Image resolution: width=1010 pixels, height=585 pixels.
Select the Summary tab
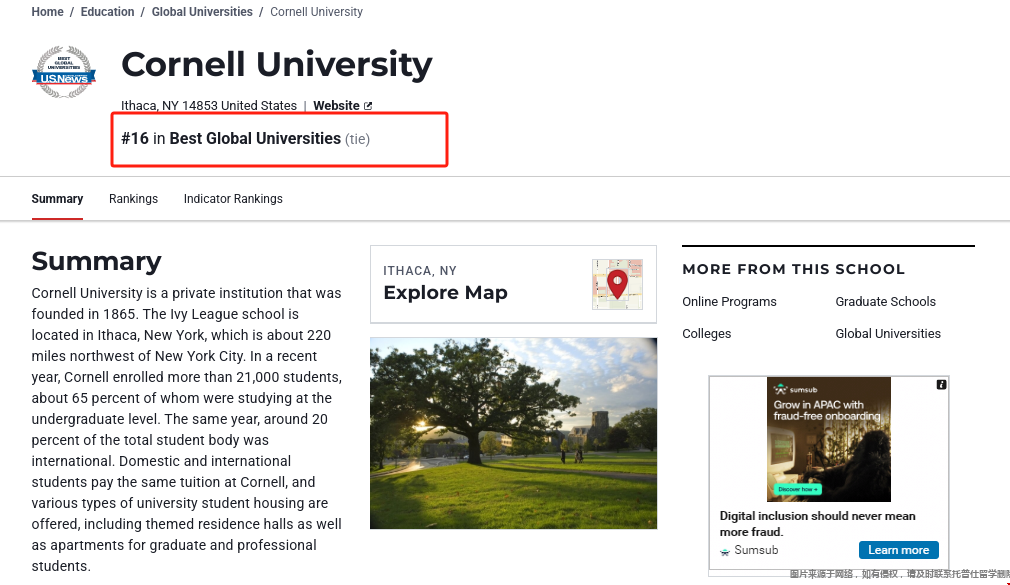57,199
